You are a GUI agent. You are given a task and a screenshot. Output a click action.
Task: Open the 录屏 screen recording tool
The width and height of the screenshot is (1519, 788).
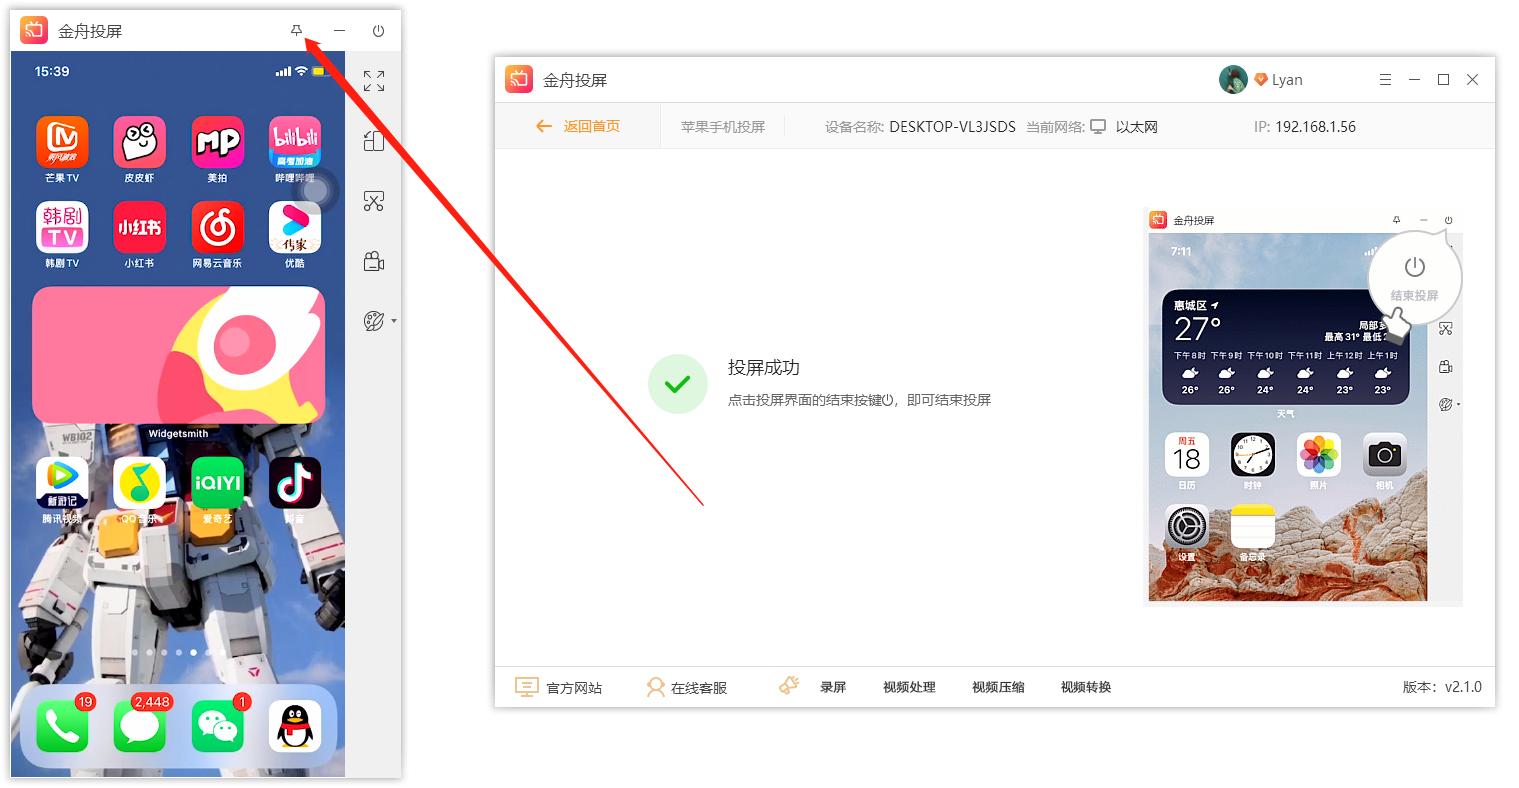point(833,687)
